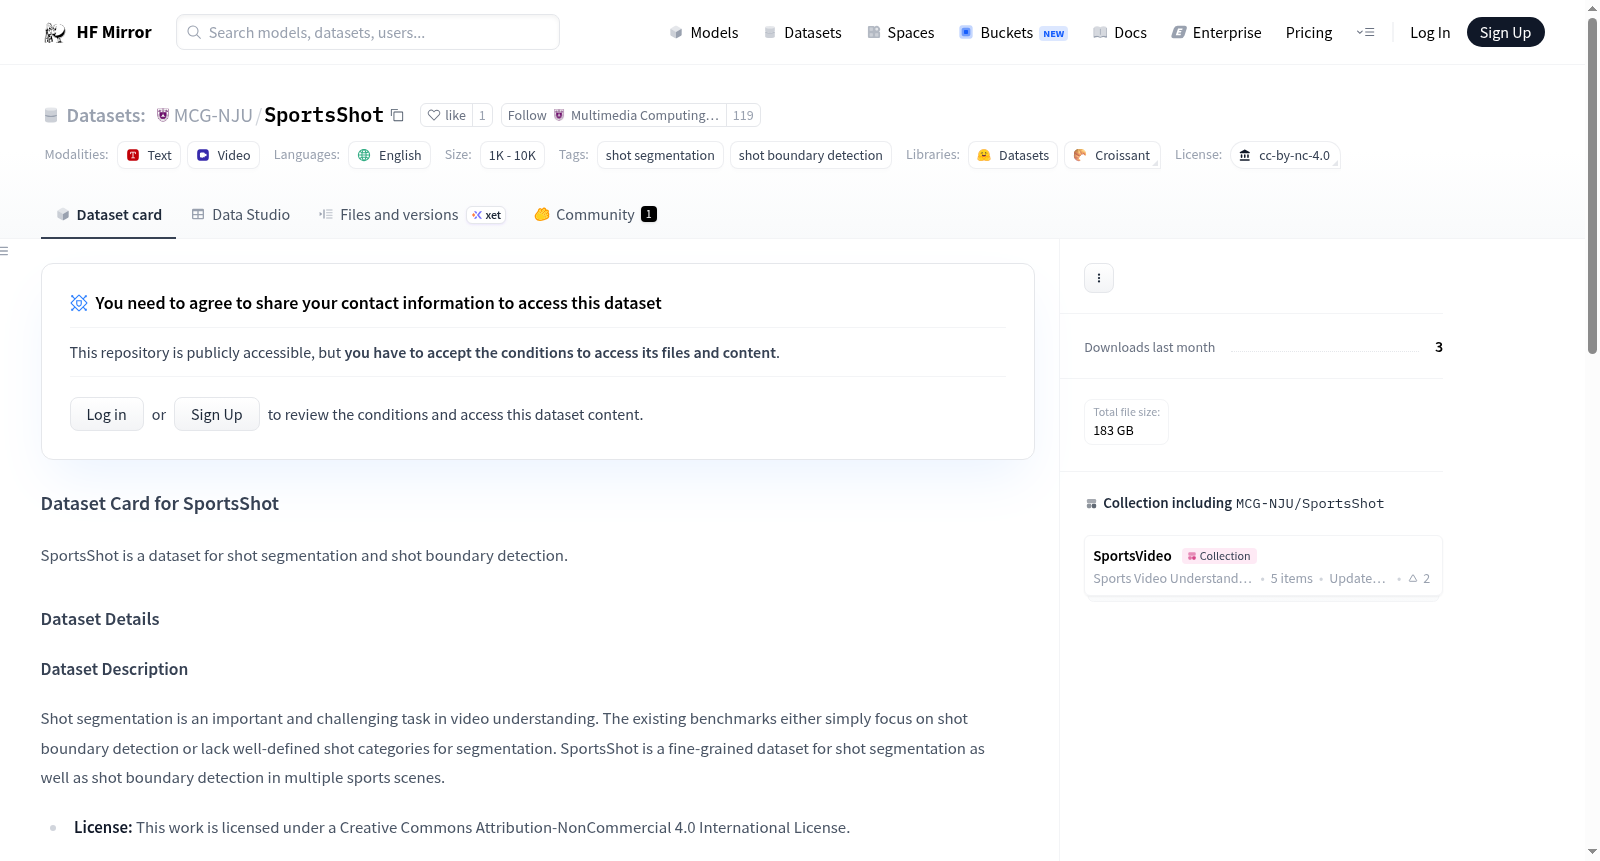The height and width of the screenshot is (861, 1600).
Task: Open the Data Studio tab
Action: point(241,214)
